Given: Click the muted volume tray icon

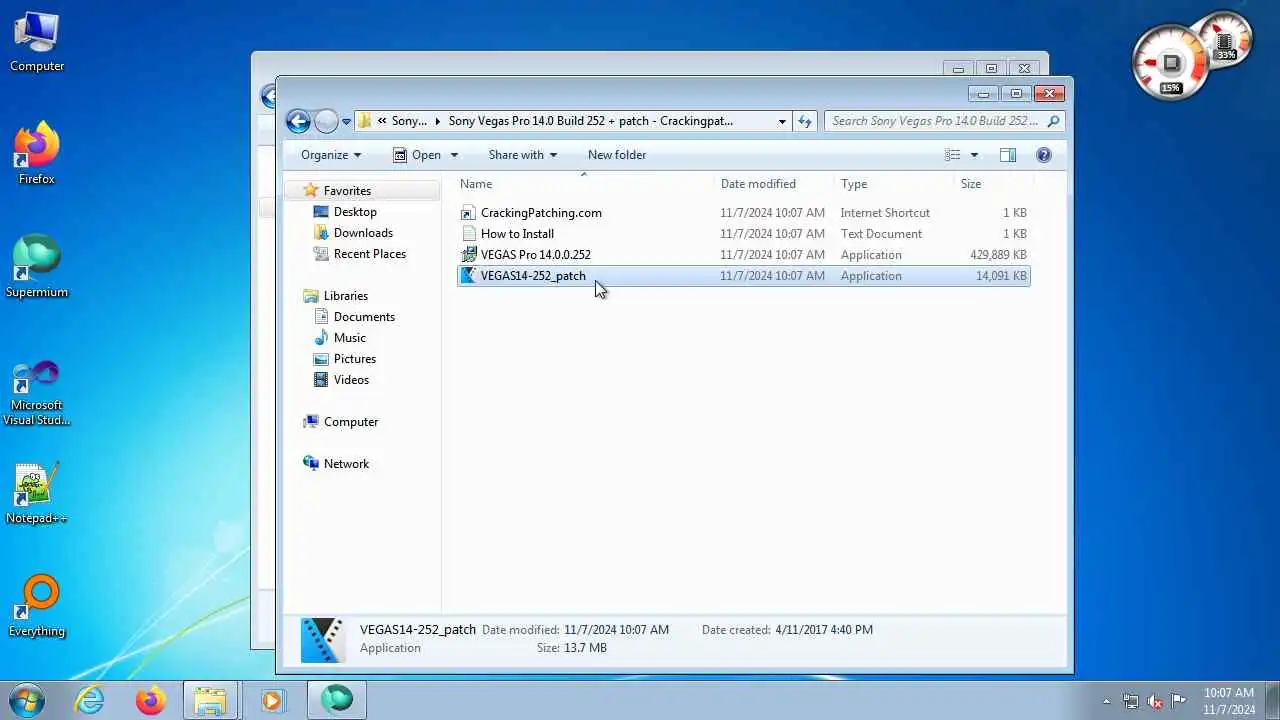Looking at the screenshot, I should click(x=1155, y=701).
